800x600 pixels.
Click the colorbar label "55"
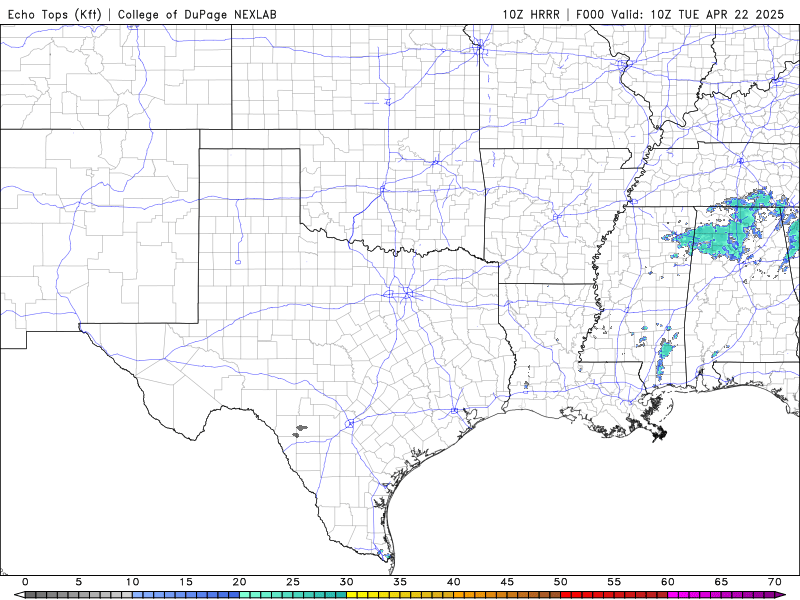pos(614,582)
